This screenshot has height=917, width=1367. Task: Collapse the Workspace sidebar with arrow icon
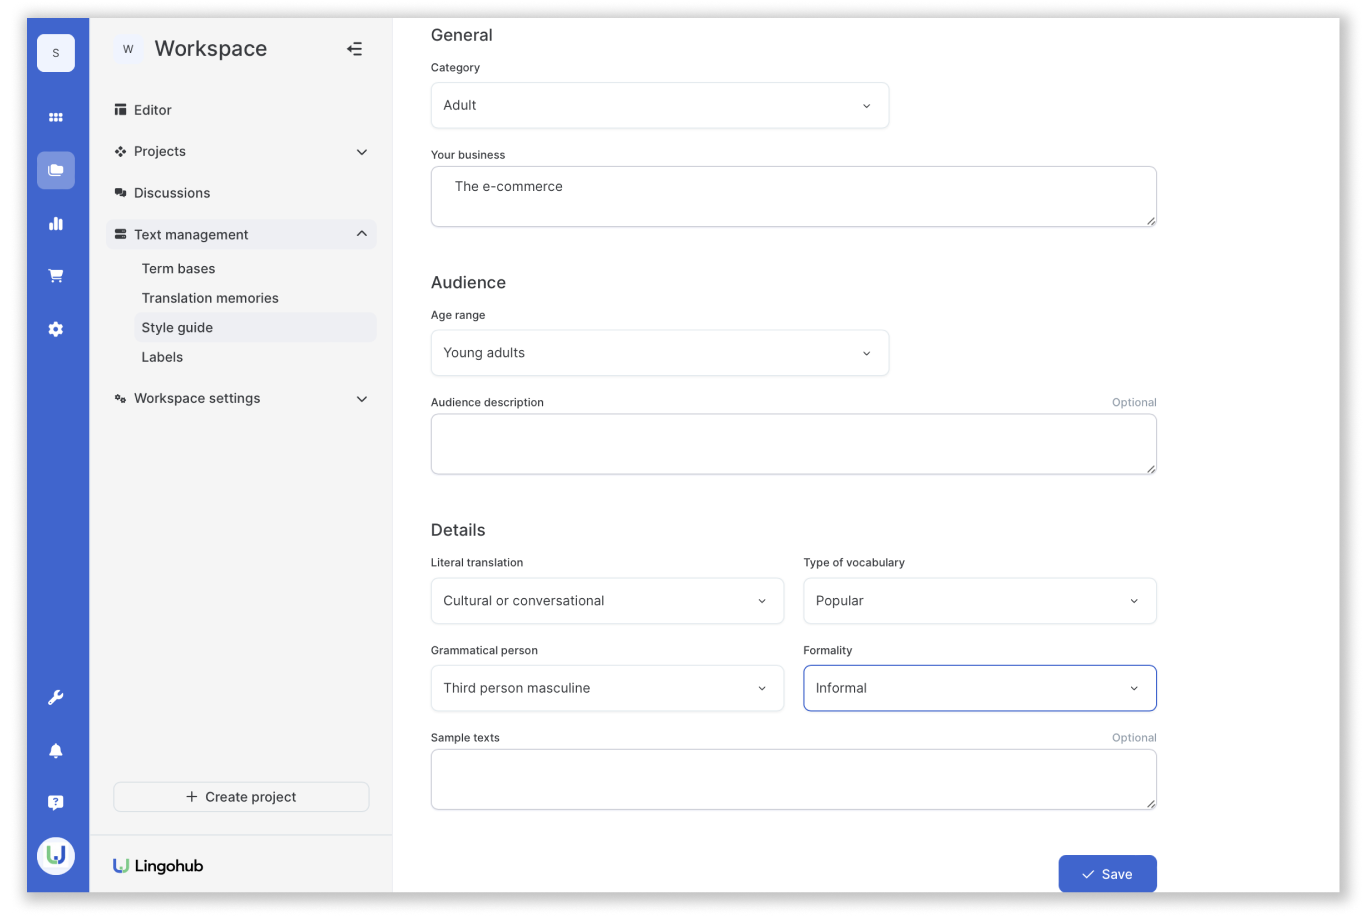click(x=355, y=49)
